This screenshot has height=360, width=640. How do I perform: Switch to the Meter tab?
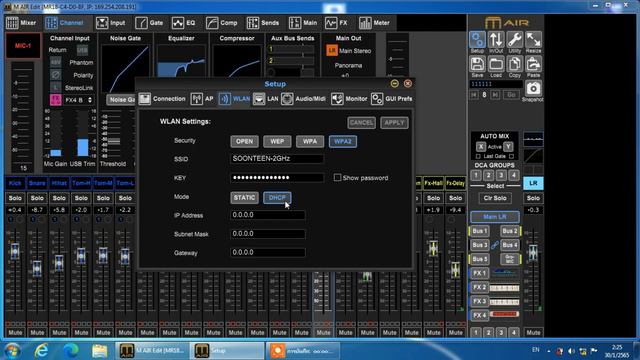(x=374, y=23)
